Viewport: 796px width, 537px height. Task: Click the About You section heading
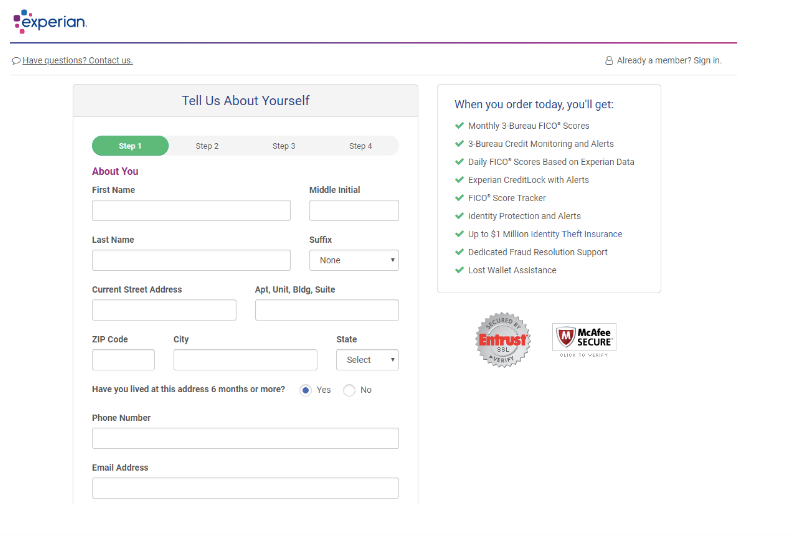pyautogui.click(x=115, y=172)
